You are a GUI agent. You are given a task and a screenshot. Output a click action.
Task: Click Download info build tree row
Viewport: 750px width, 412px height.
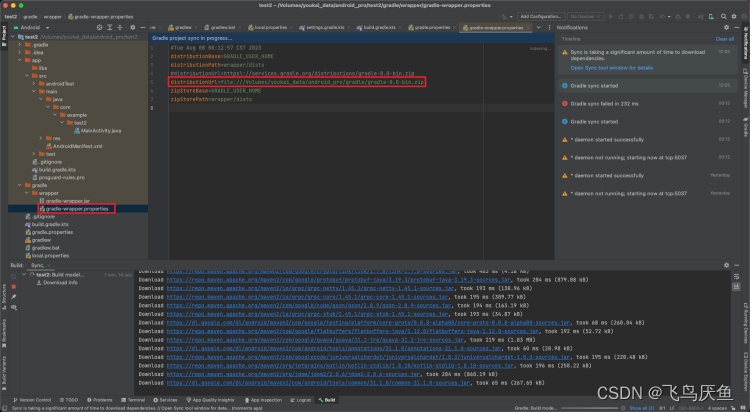[57, 283]
